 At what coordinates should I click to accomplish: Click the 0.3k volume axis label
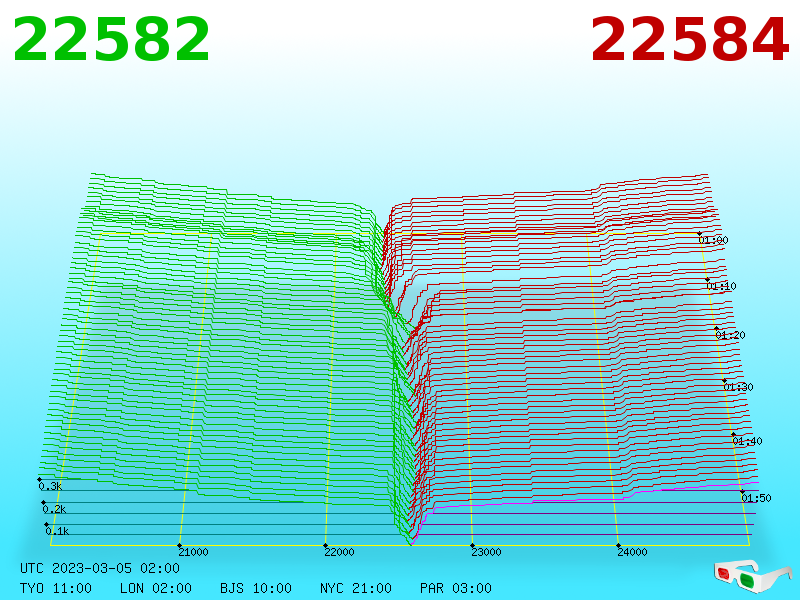pyautogui.click(x=50, y=486)
